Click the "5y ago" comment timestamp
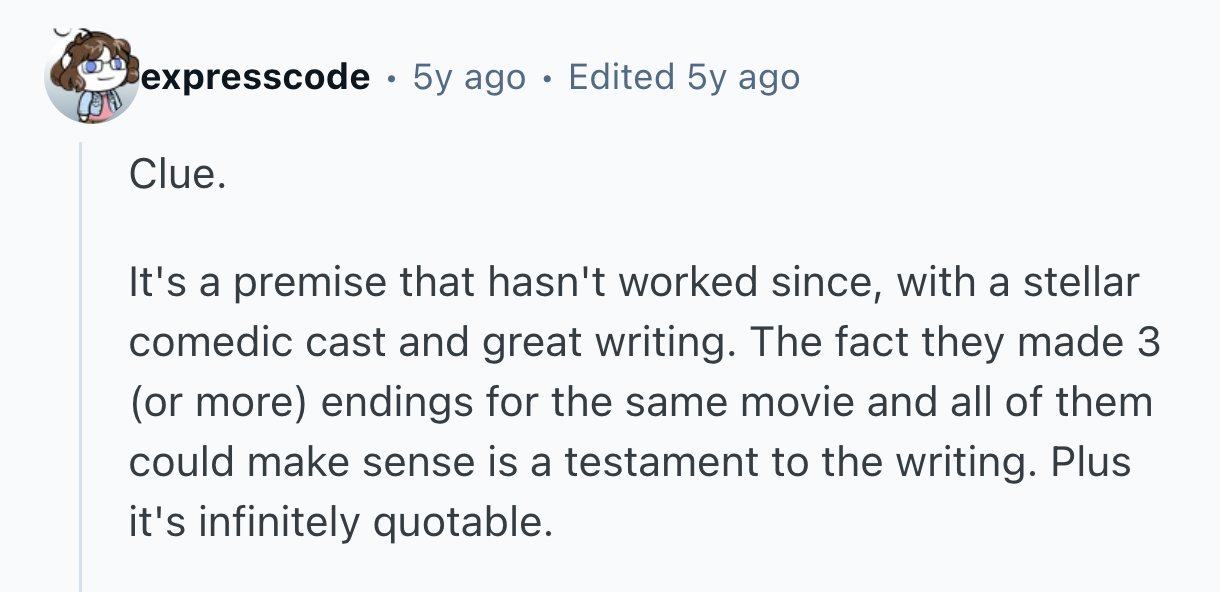The width and height of the screenshot is (1220, 592). [469, 77]
